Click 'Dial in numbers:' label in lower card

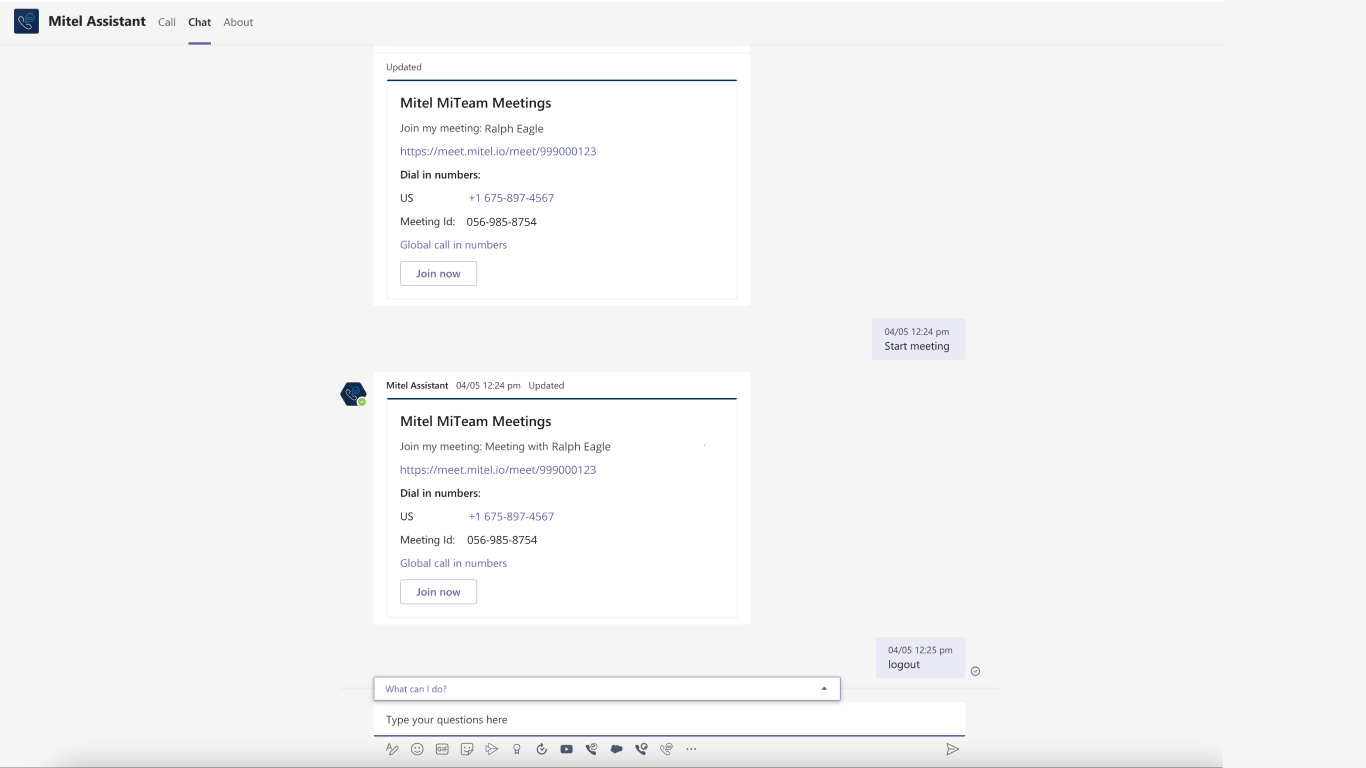pos(440,493)
